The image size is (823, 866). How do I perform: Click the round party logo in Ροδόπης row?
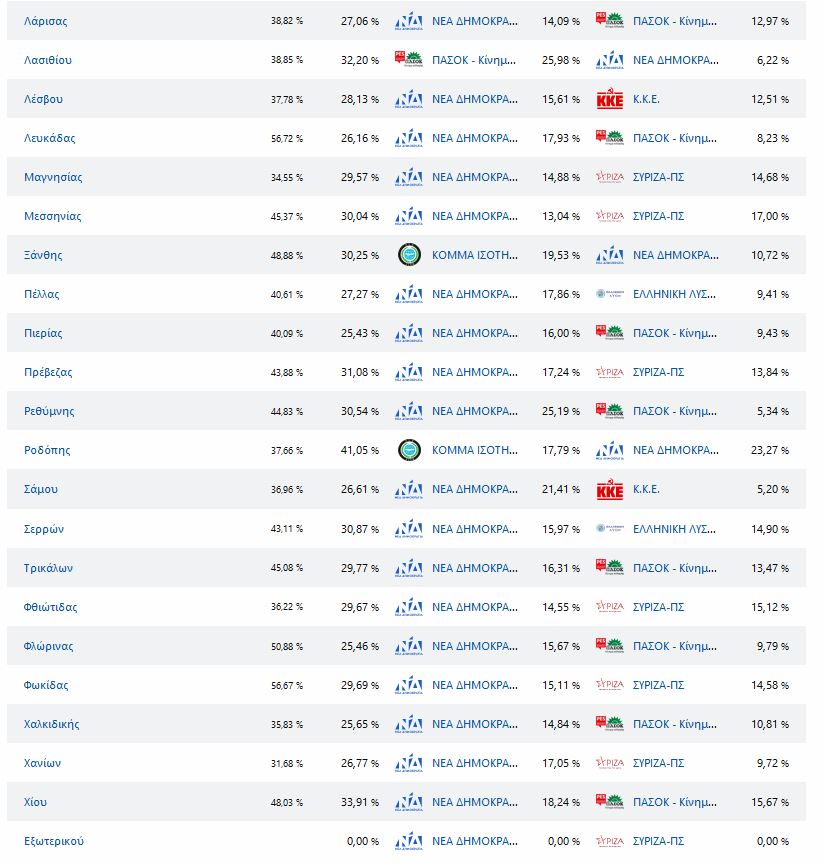pyautogui.click(x=409, y=450)
